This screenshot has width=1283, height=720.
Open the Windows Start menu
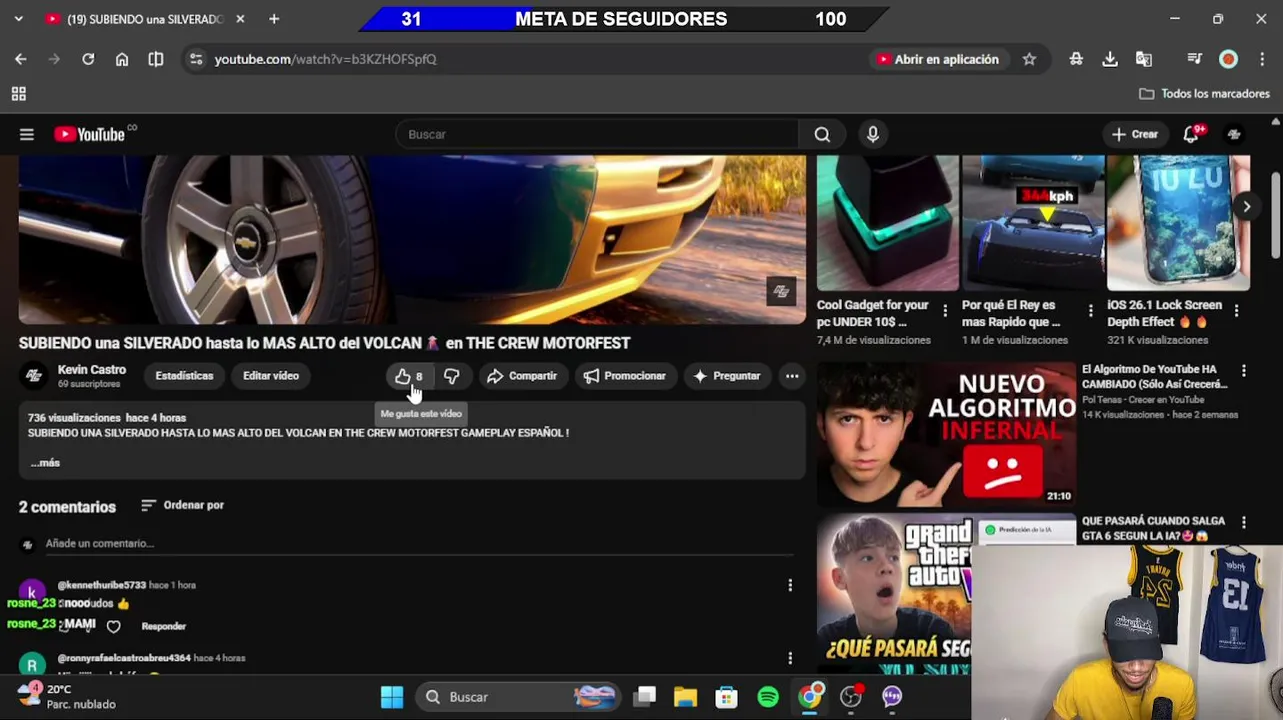[392, 697]
